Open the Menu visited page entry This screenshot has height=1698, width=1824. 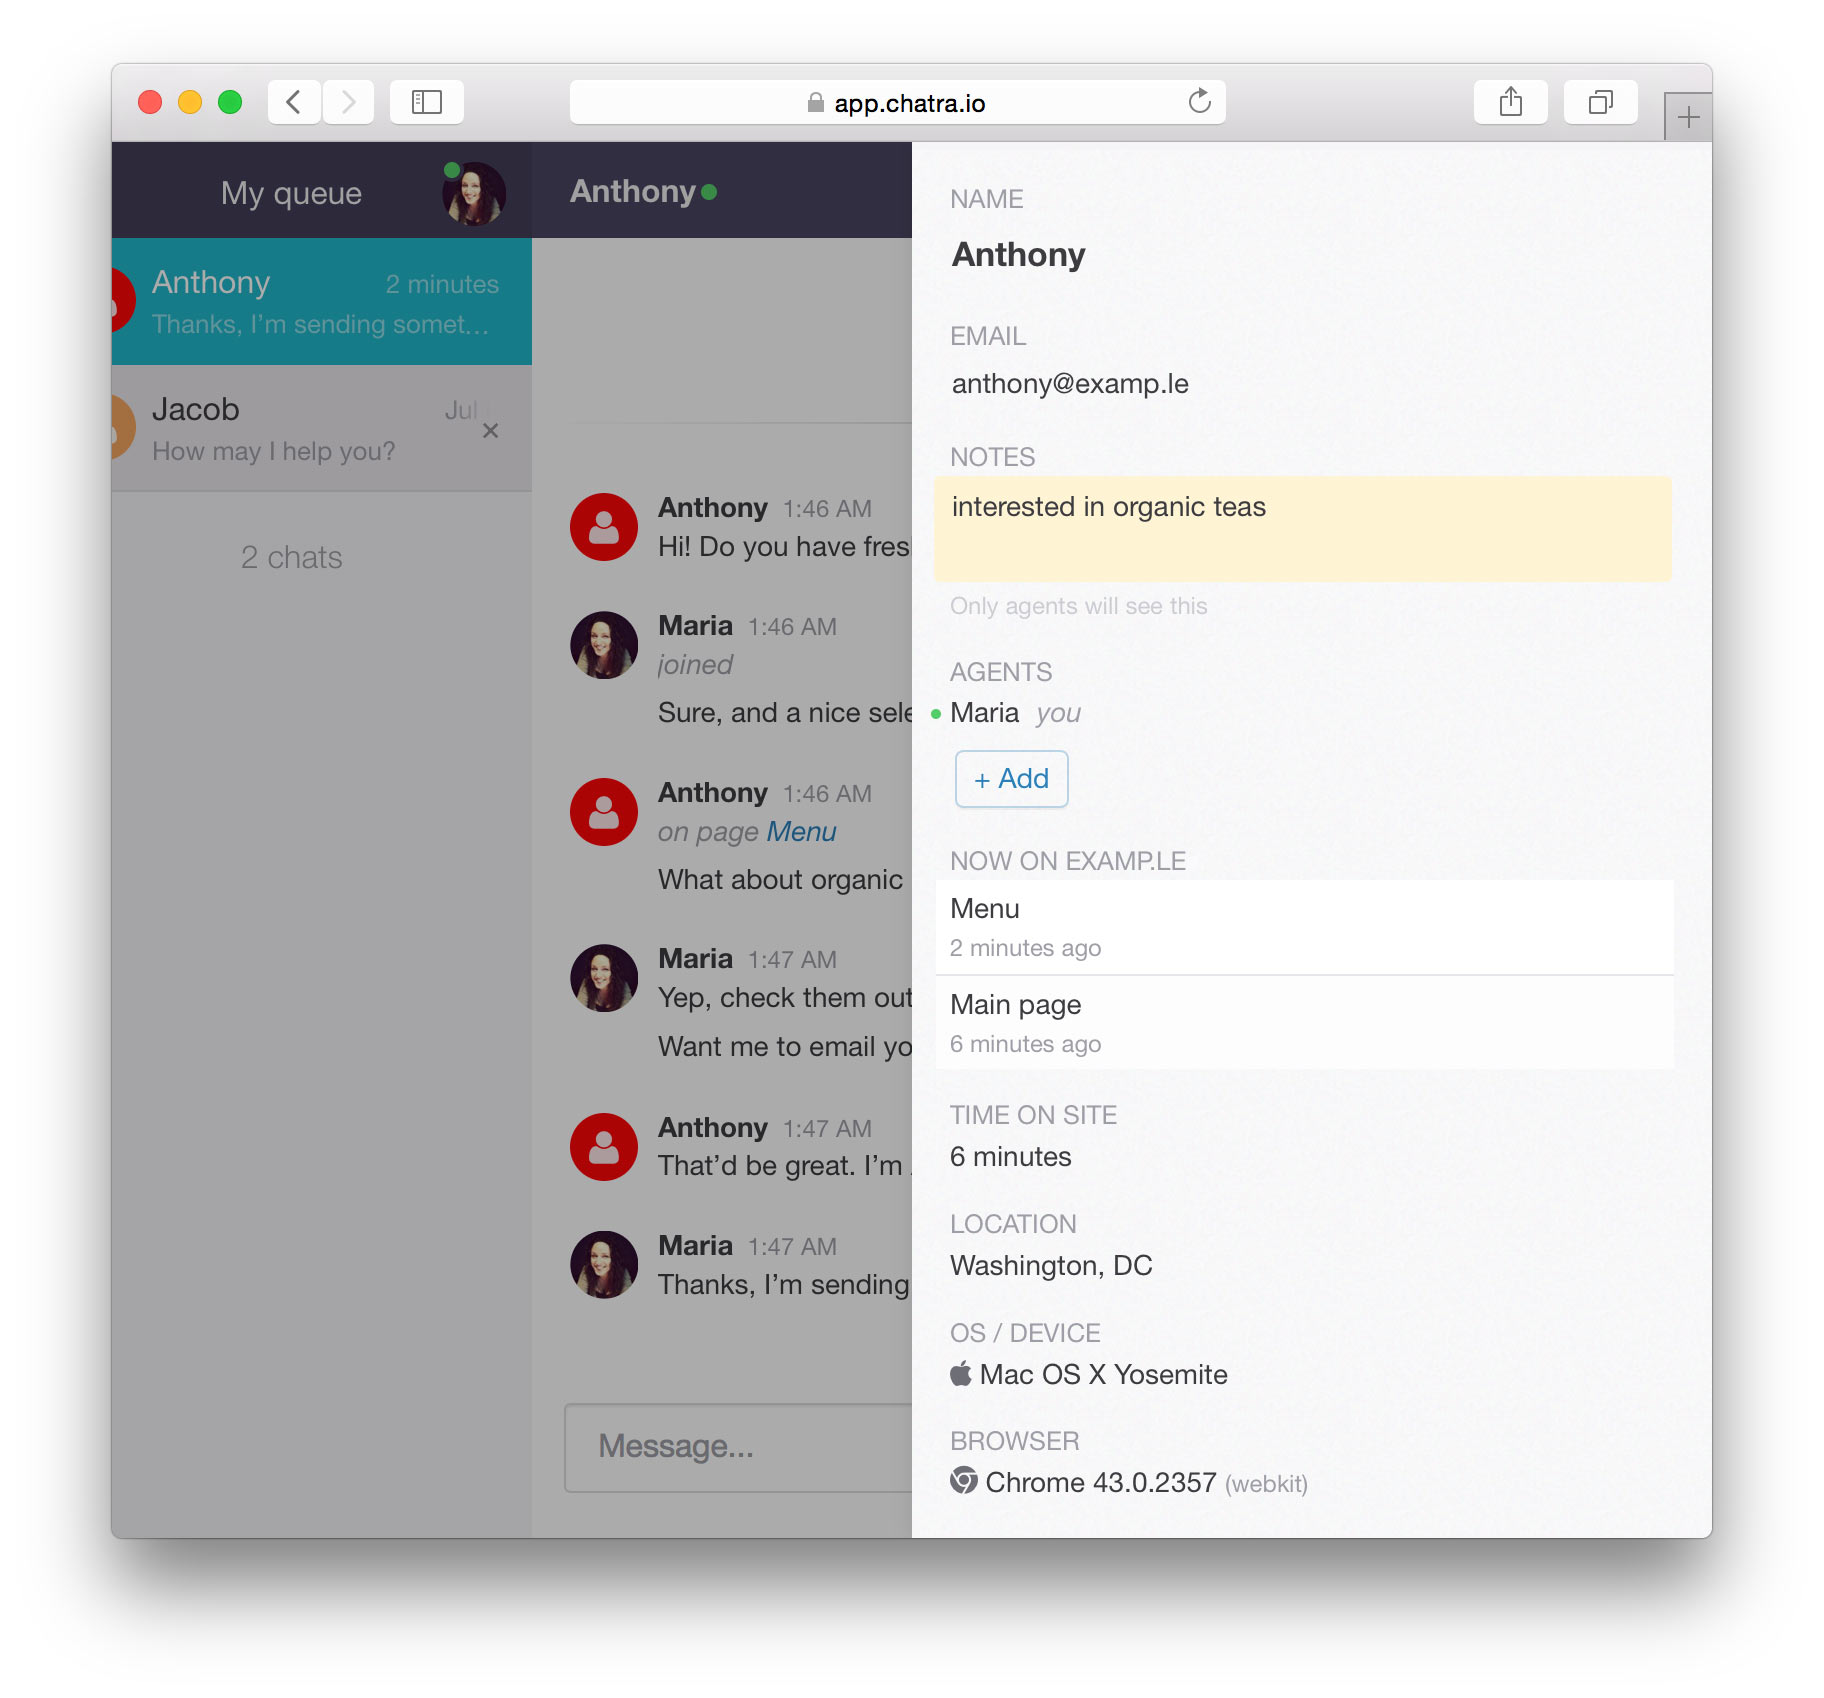tap(1304, 927)
